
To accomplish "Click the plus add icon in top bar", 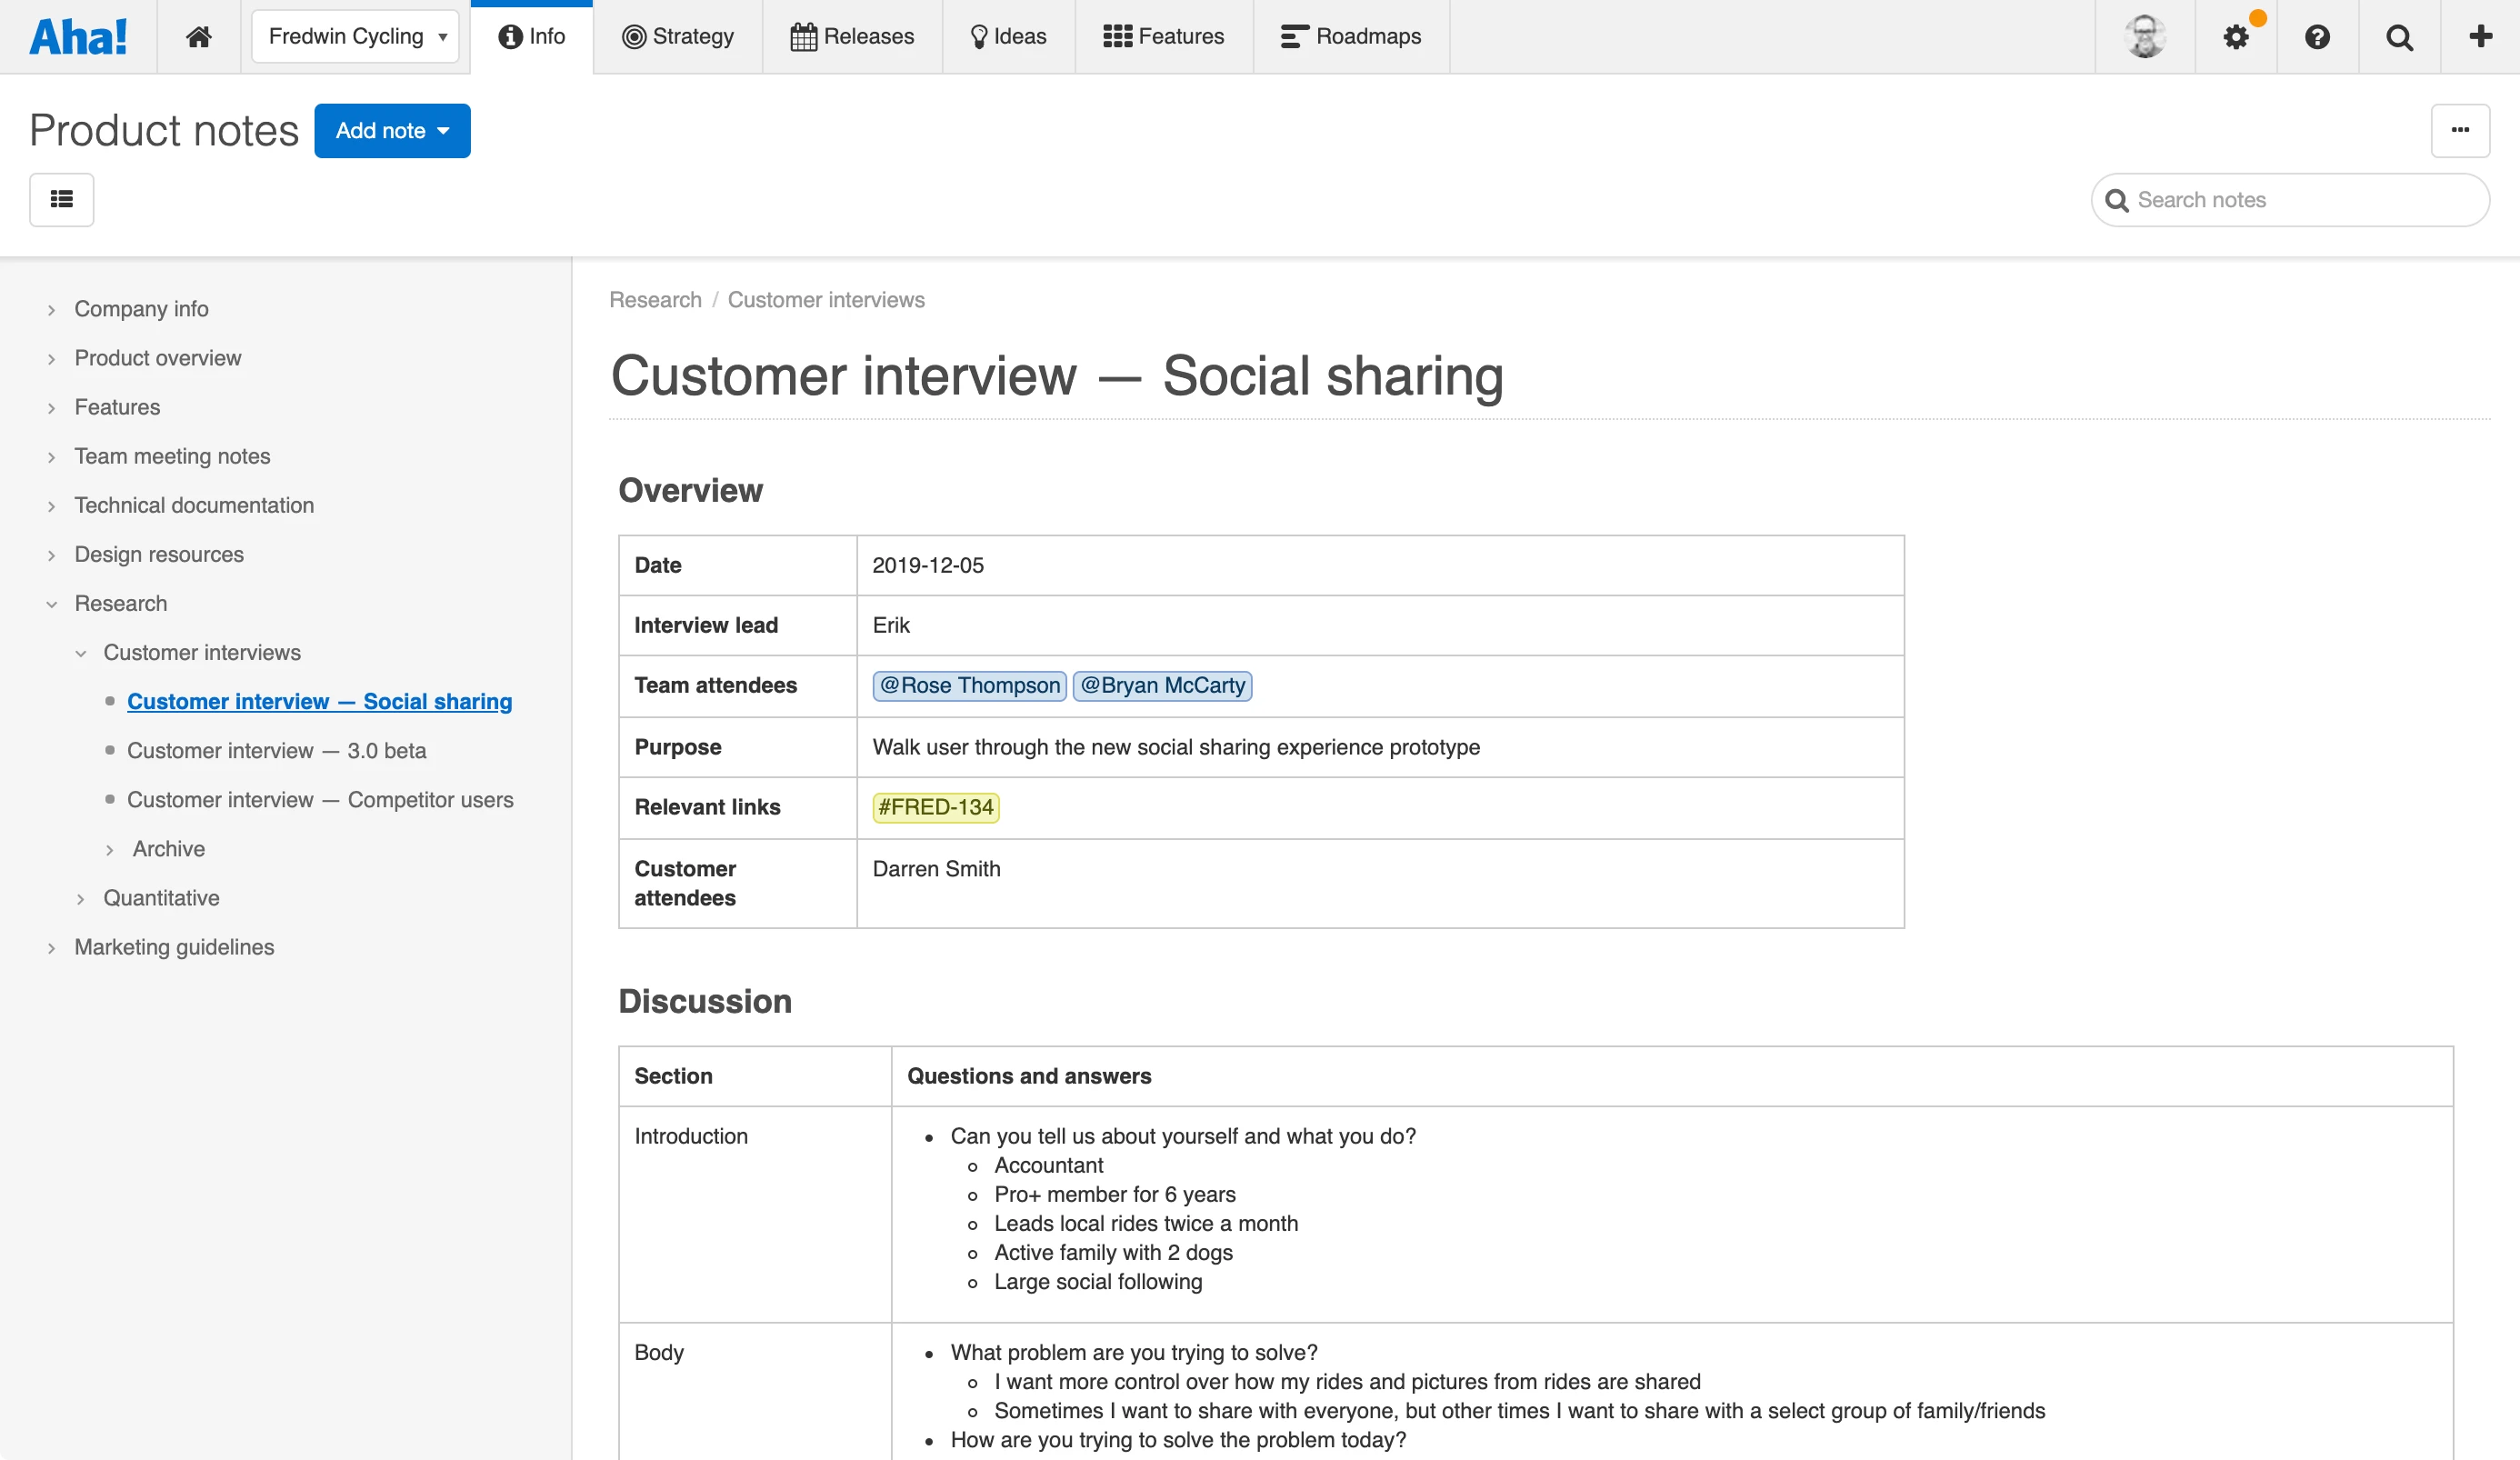I will pyautogui.click(x=2480, y=37).
